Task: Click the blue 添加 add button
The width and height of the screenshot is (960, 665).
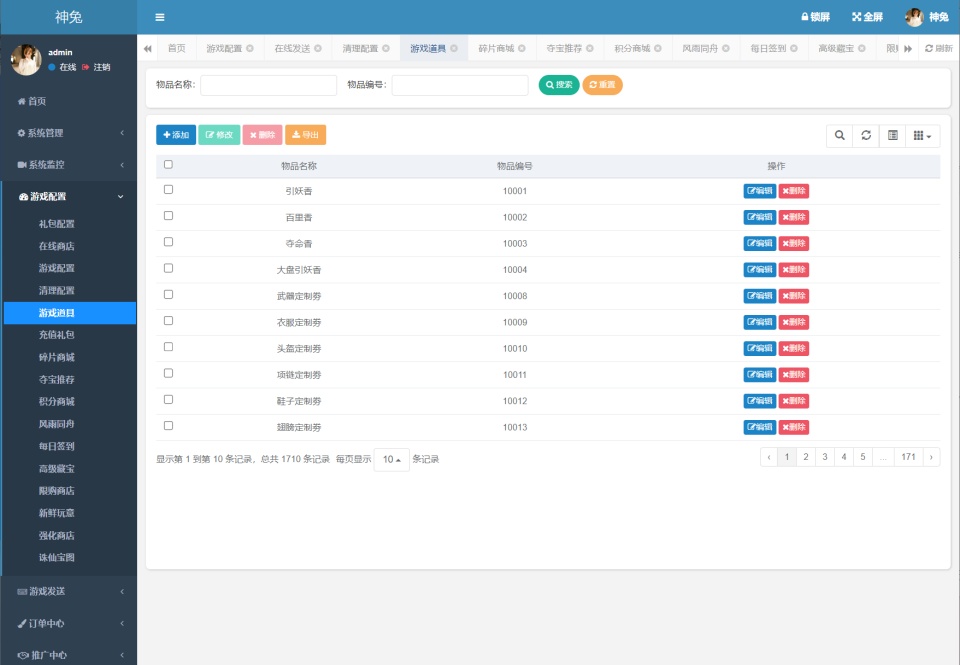Action: pyautogui.click(x=176, y=135)
